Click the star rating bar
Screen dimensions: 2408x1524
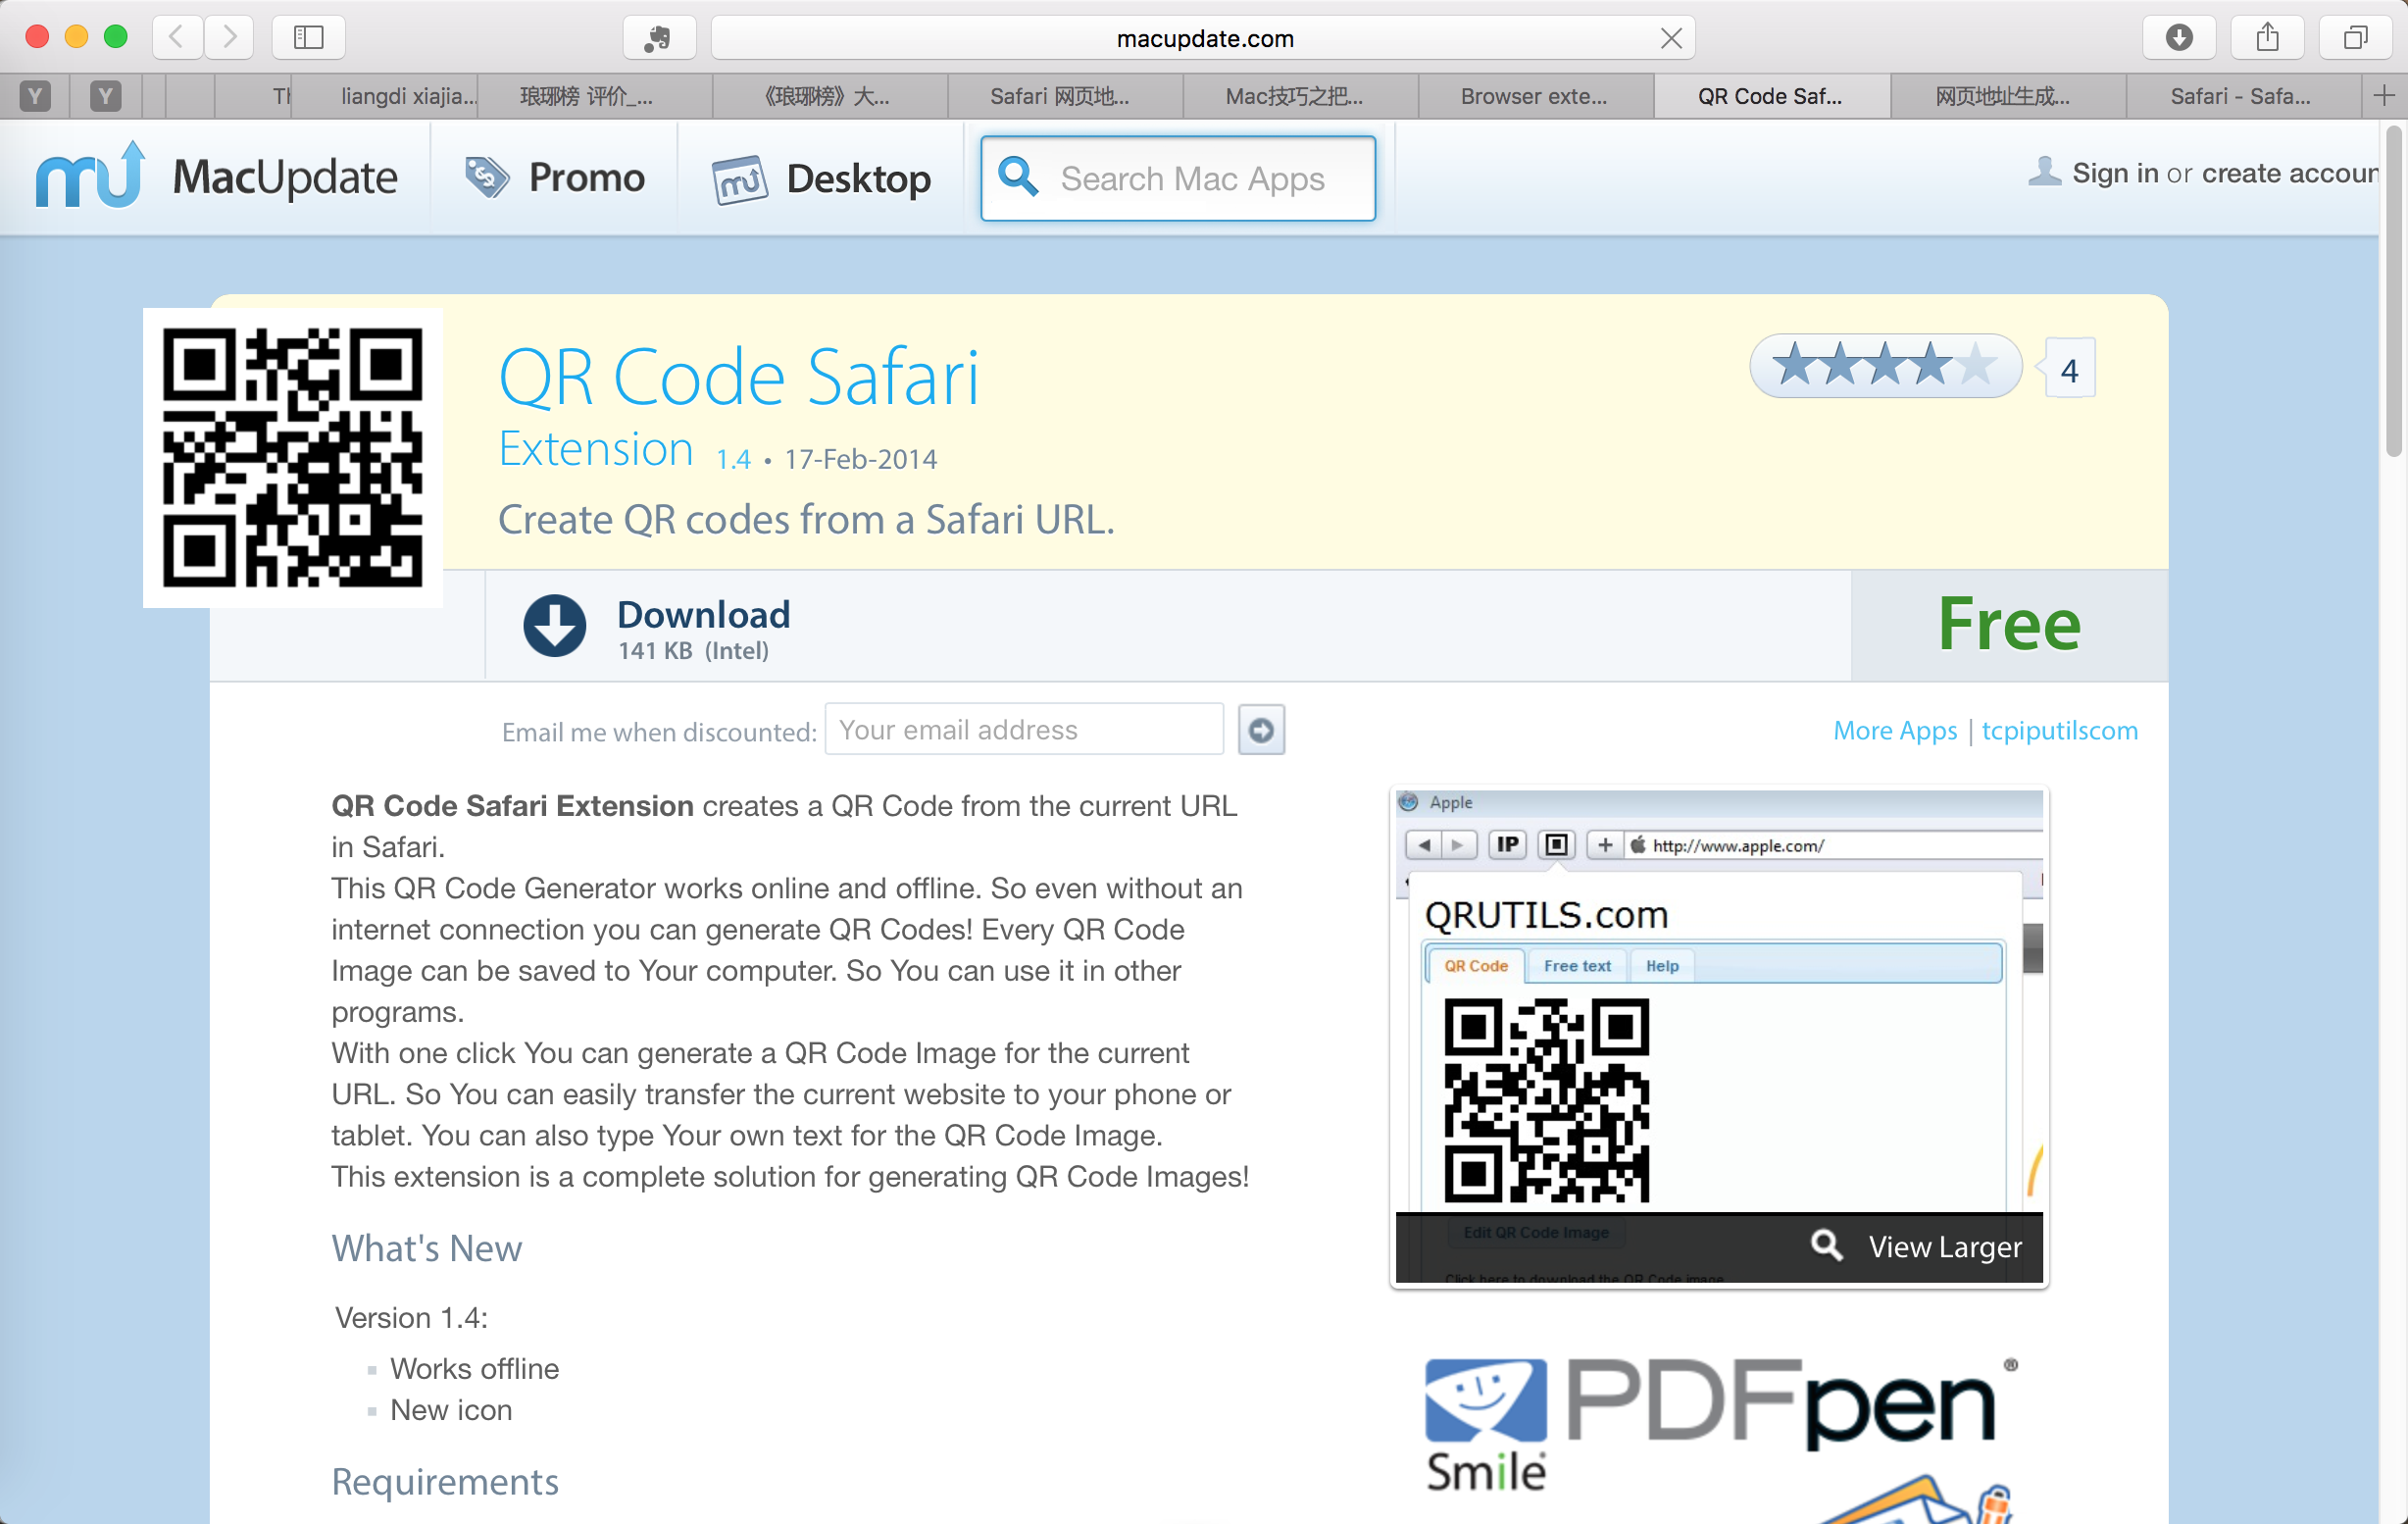click(1884, 366)
